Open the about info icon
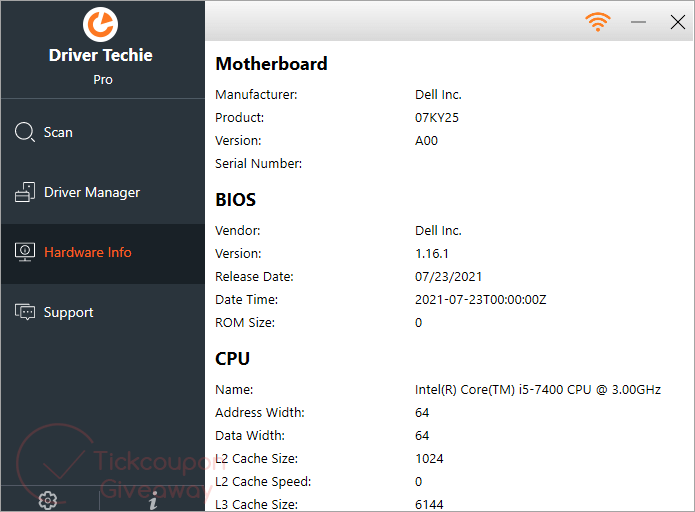The width and height of the screenshot is (695, 512). click(153, 500)
